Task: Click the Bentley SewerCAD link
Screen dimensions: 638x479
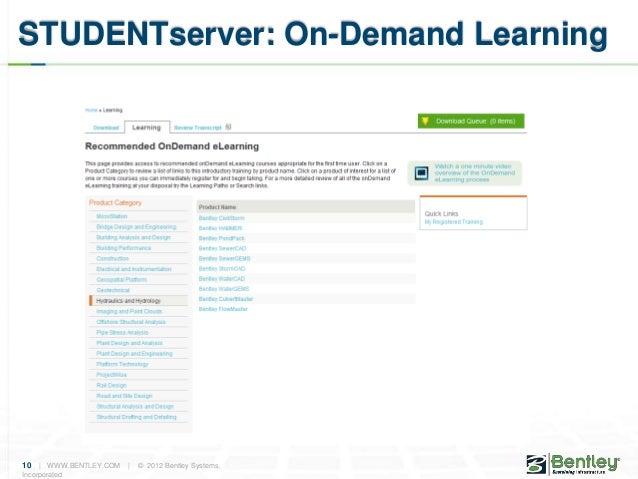Action: (x=222, y=248)
